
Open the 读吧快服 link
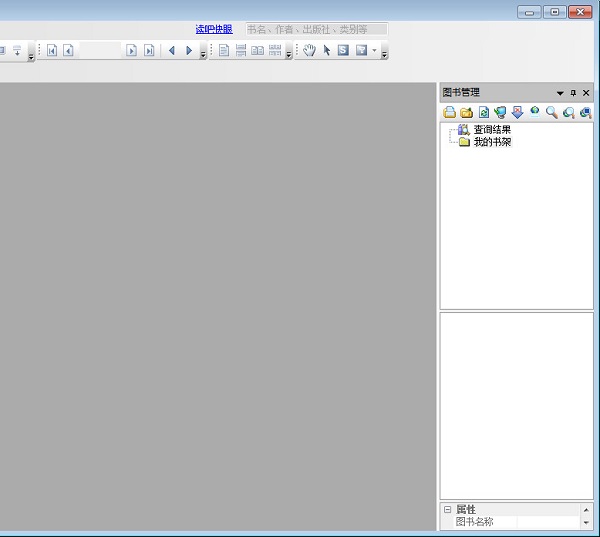214,30
